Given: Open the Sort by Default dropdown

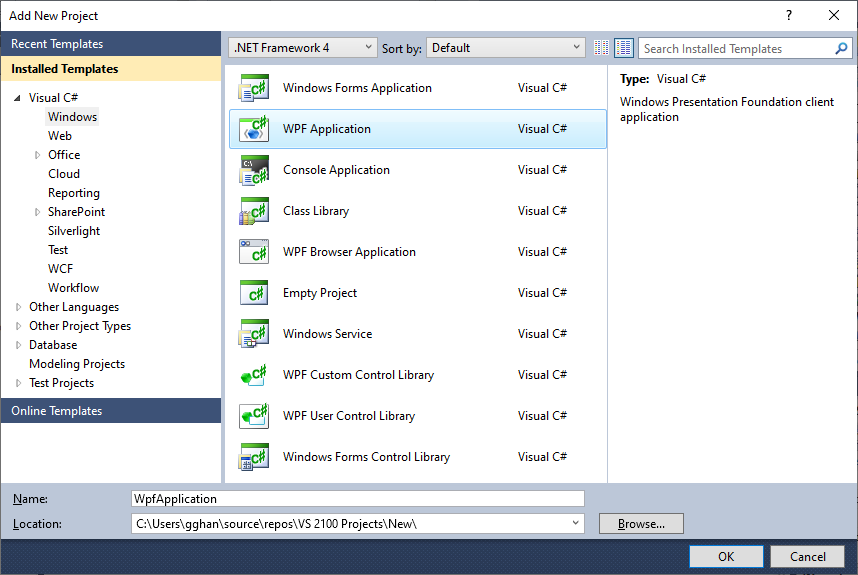Looking at the screenshot, I should point(506,48).
